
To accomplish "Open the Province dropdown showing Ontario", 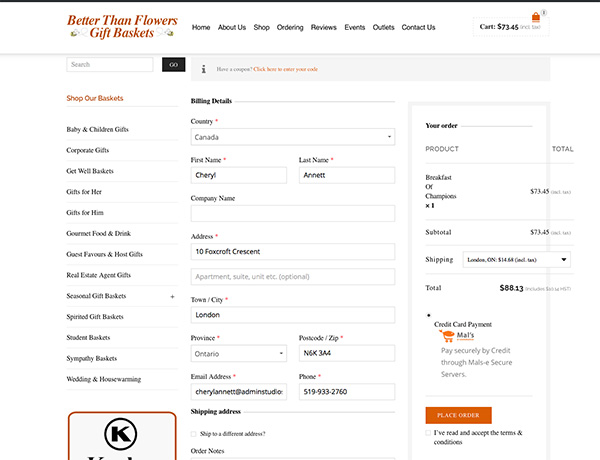I will [x=238, y=353].
